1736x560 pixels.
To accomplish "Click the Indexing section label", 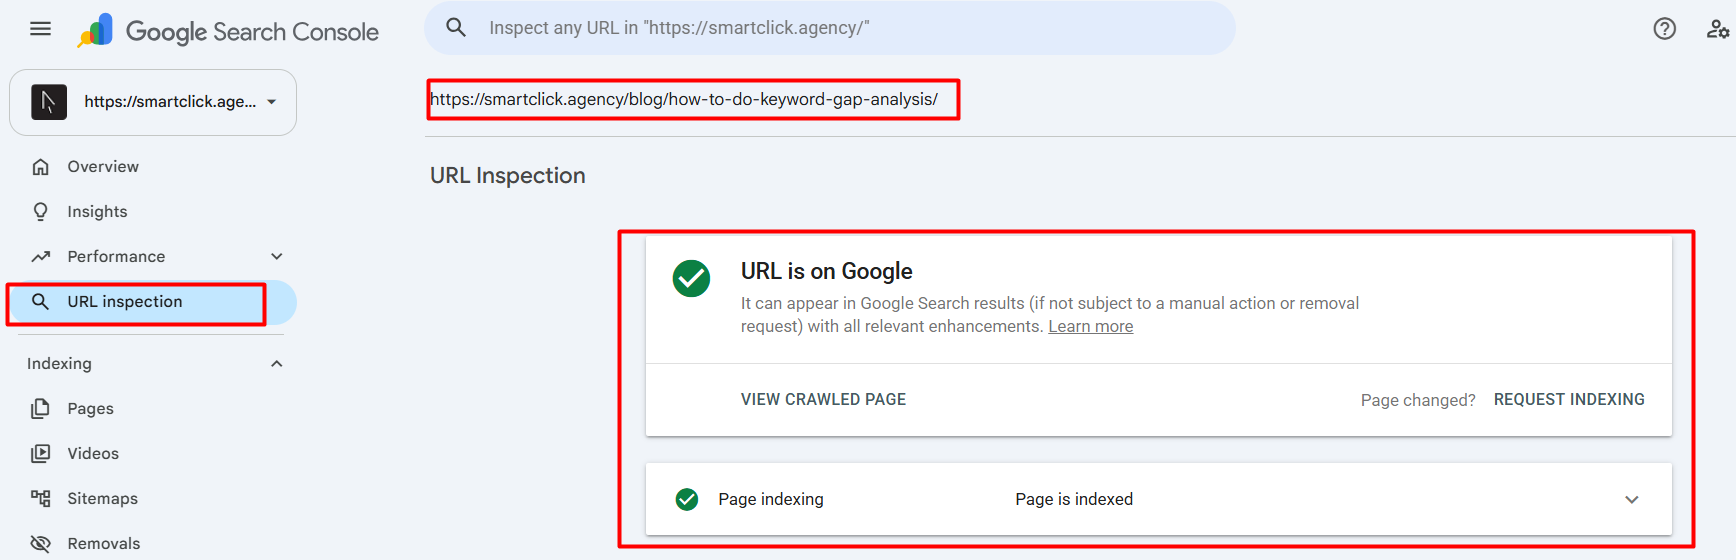I will [59, 364].
